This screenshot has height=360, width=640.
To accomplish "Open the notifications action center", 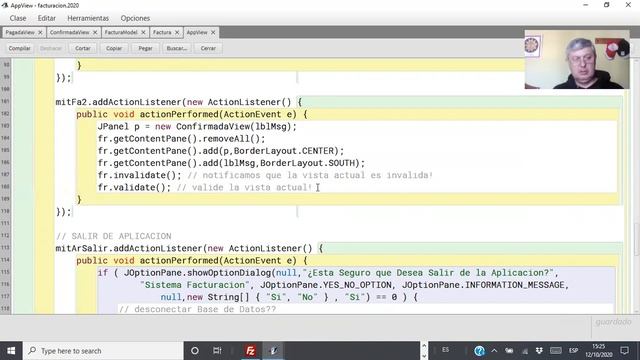I will [x=624, y=351].
